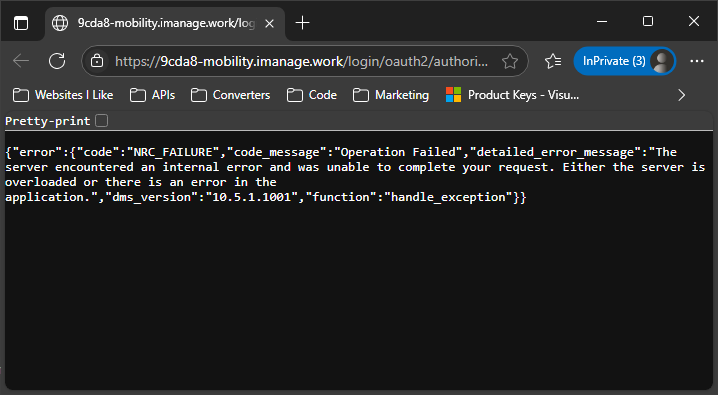Open Product Keys - Visual Studio bookmark
The height and width of the screenshot is (395, 718).
tap(512, 95)
